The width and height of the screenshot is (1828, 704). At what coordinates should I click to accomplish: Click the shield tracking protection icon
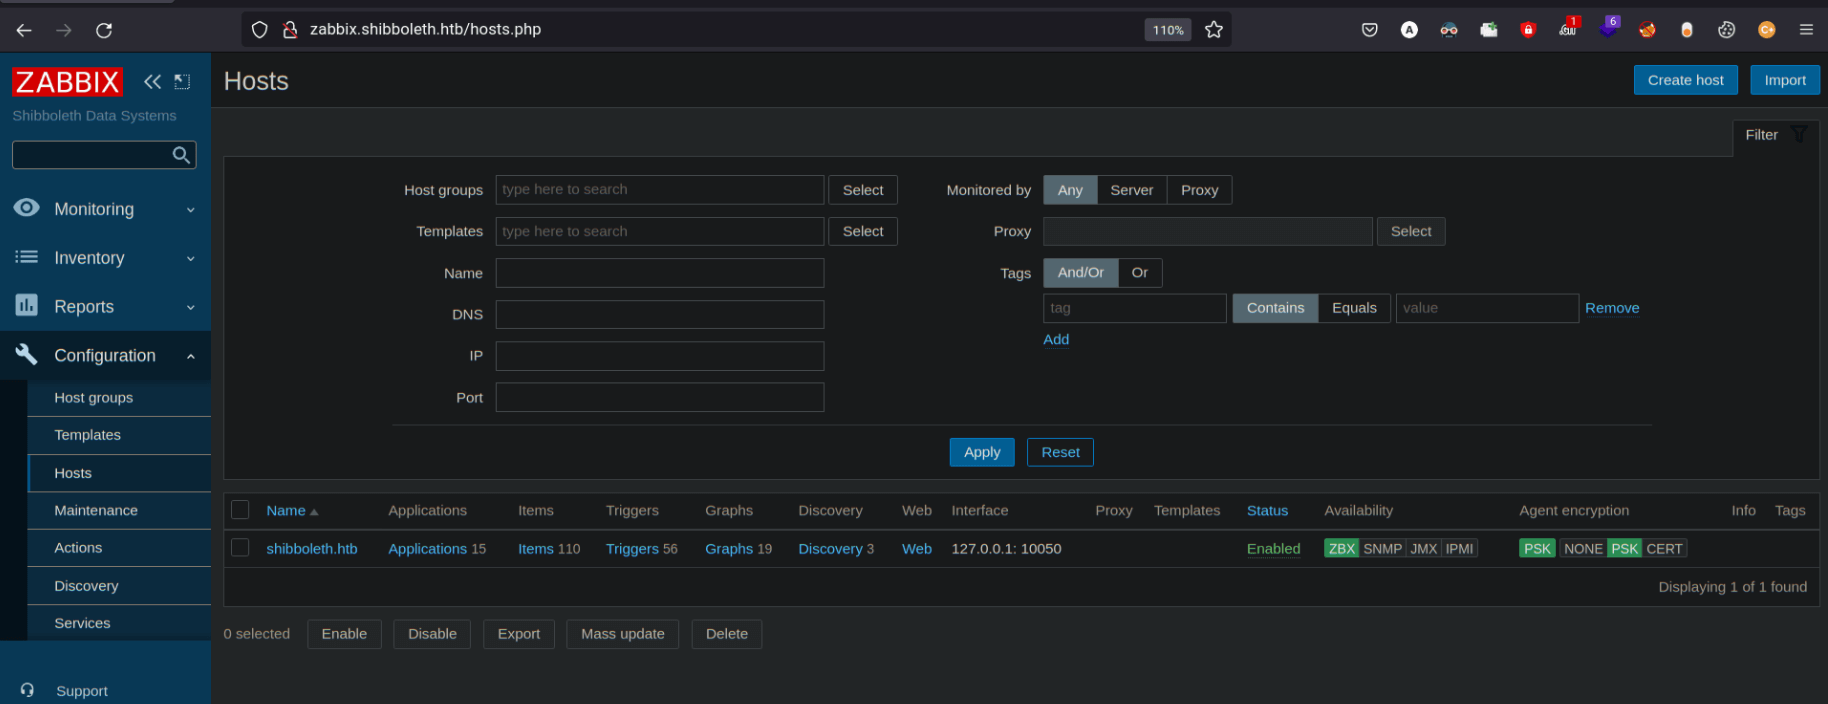point(260,30)
